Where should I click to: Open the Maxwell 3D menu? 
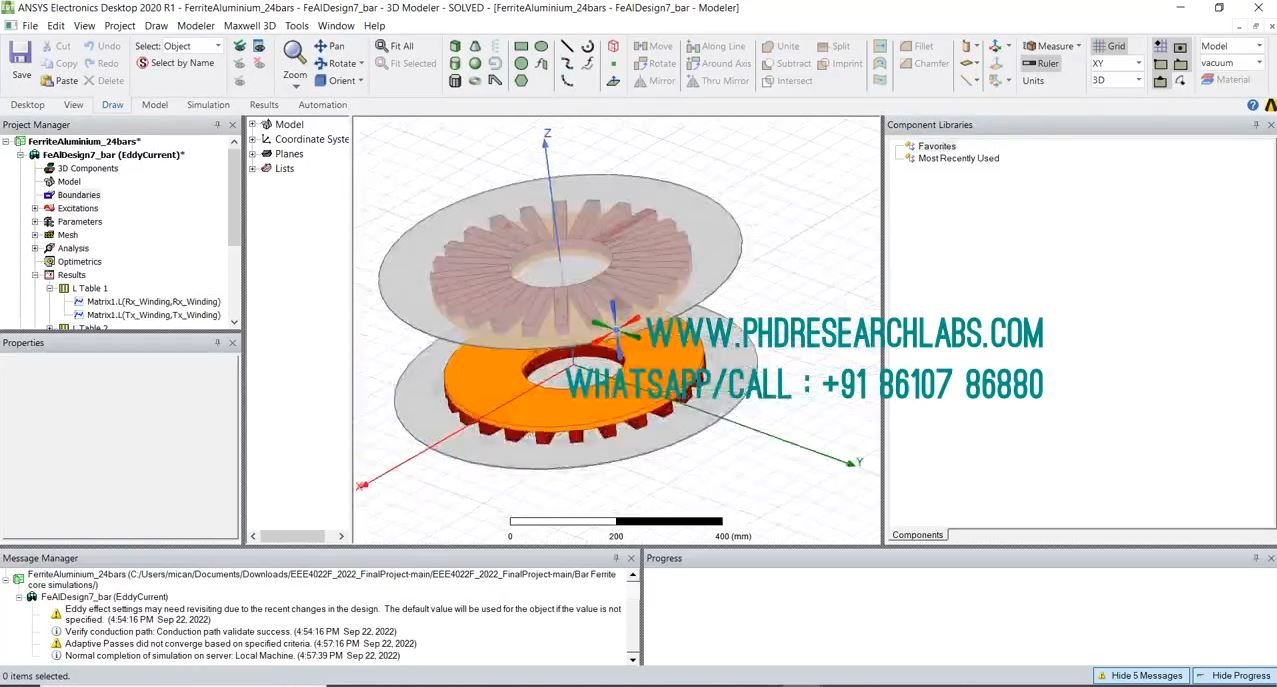coord(250,26)
